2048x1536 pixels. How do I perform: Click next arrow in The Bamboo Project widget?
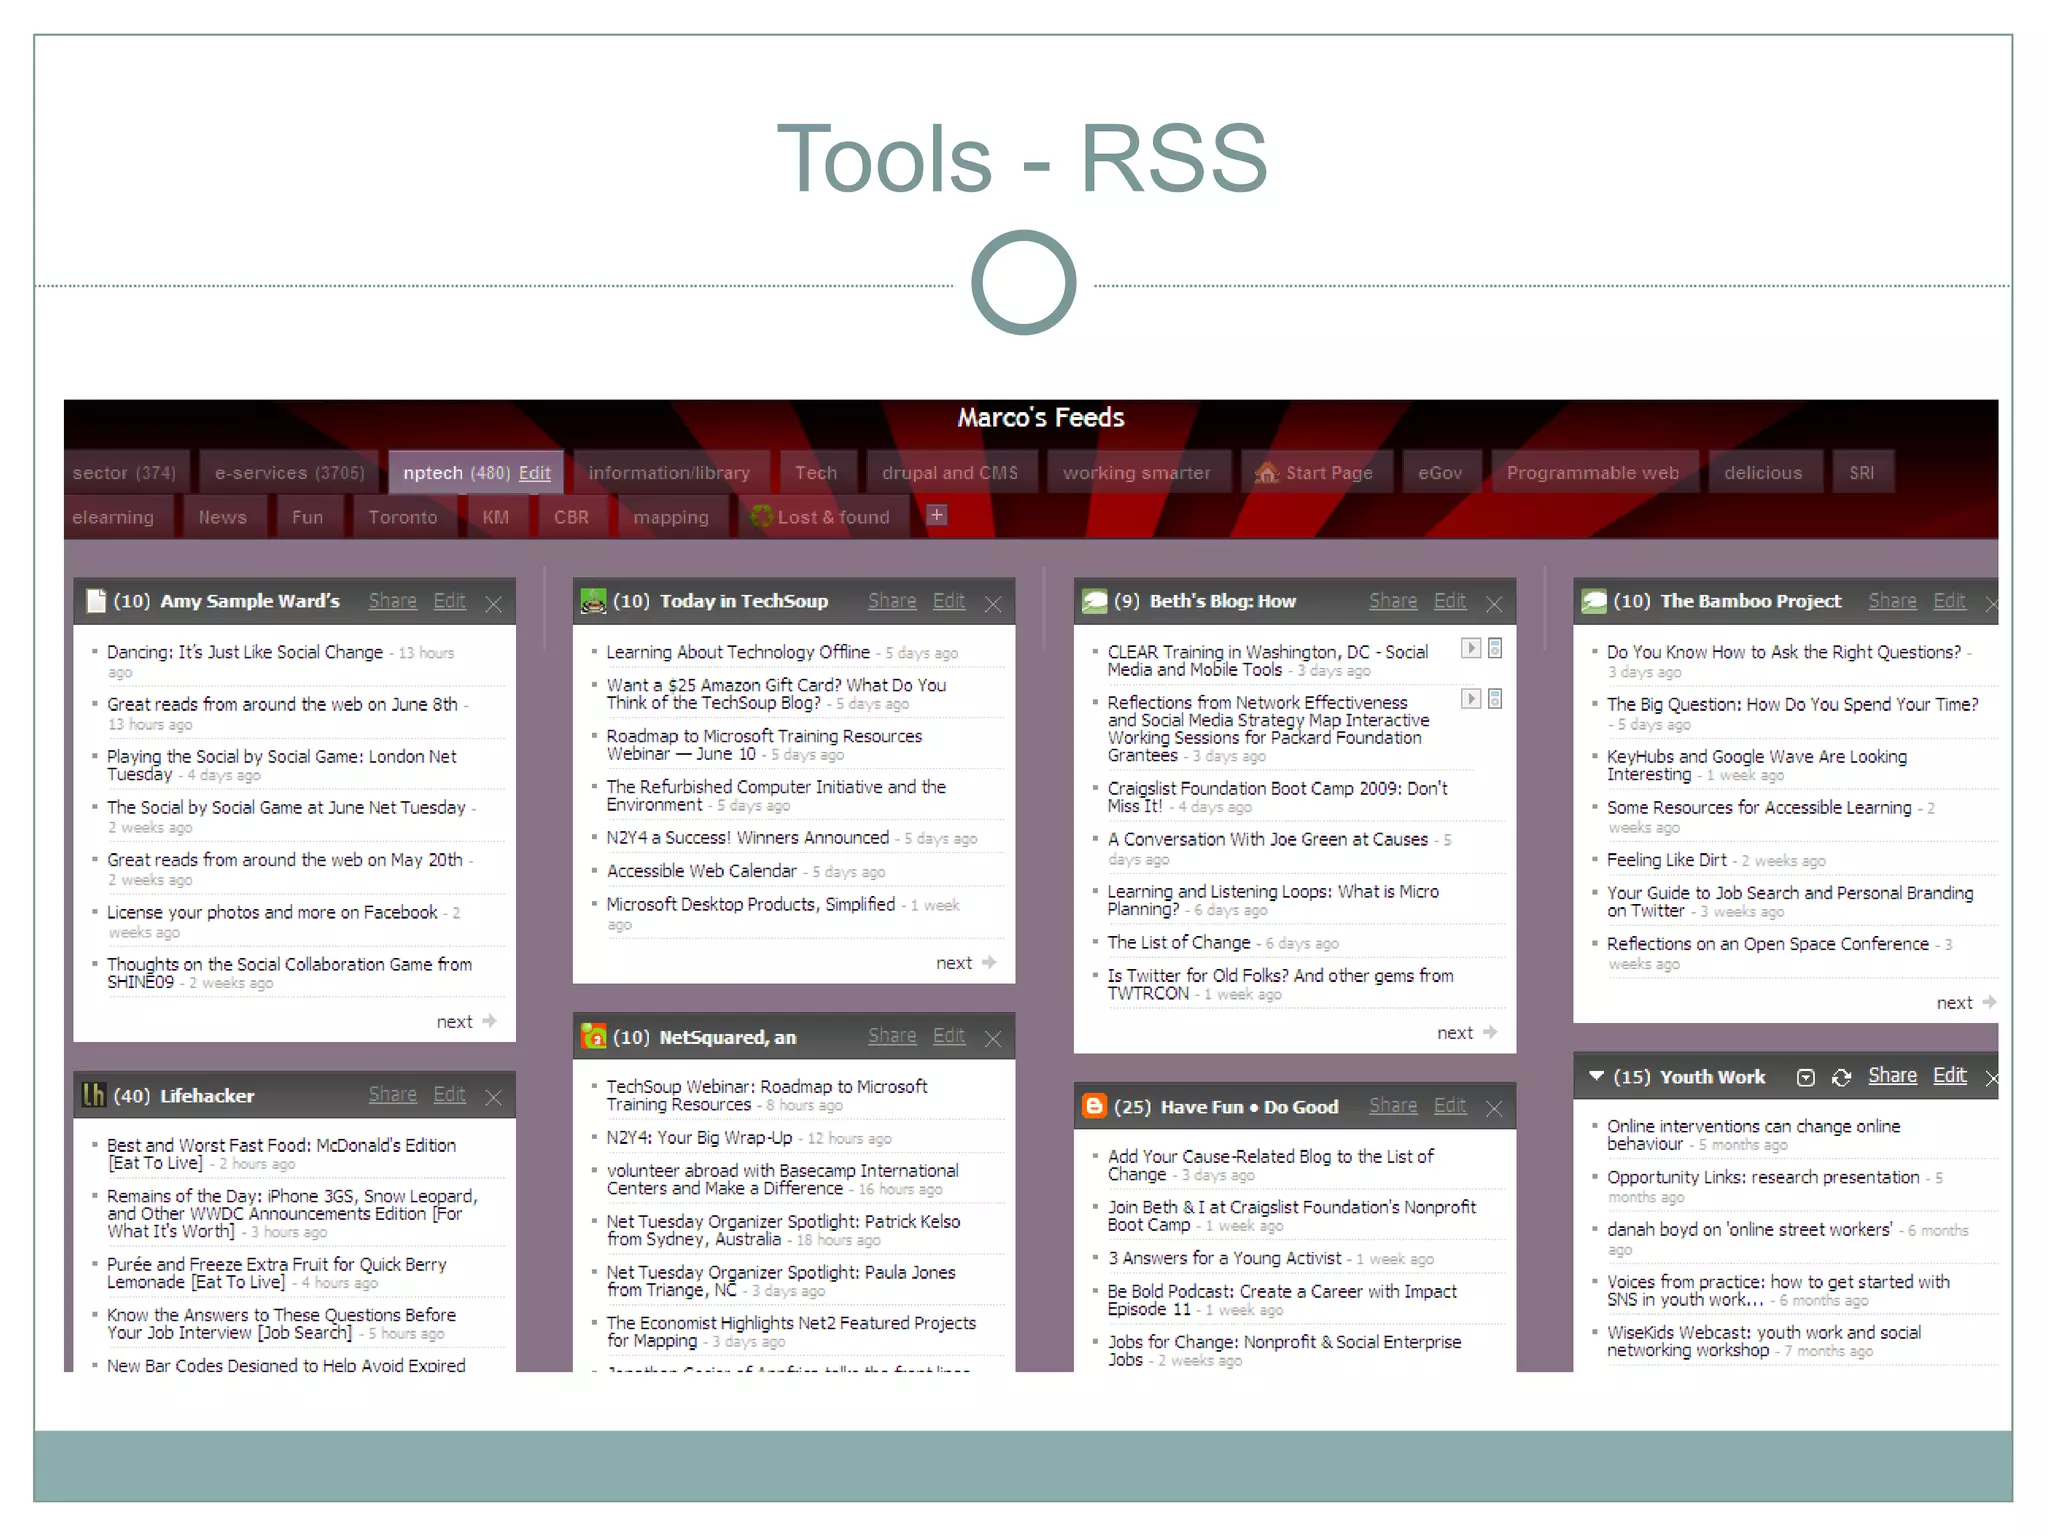point(1989,1002)
